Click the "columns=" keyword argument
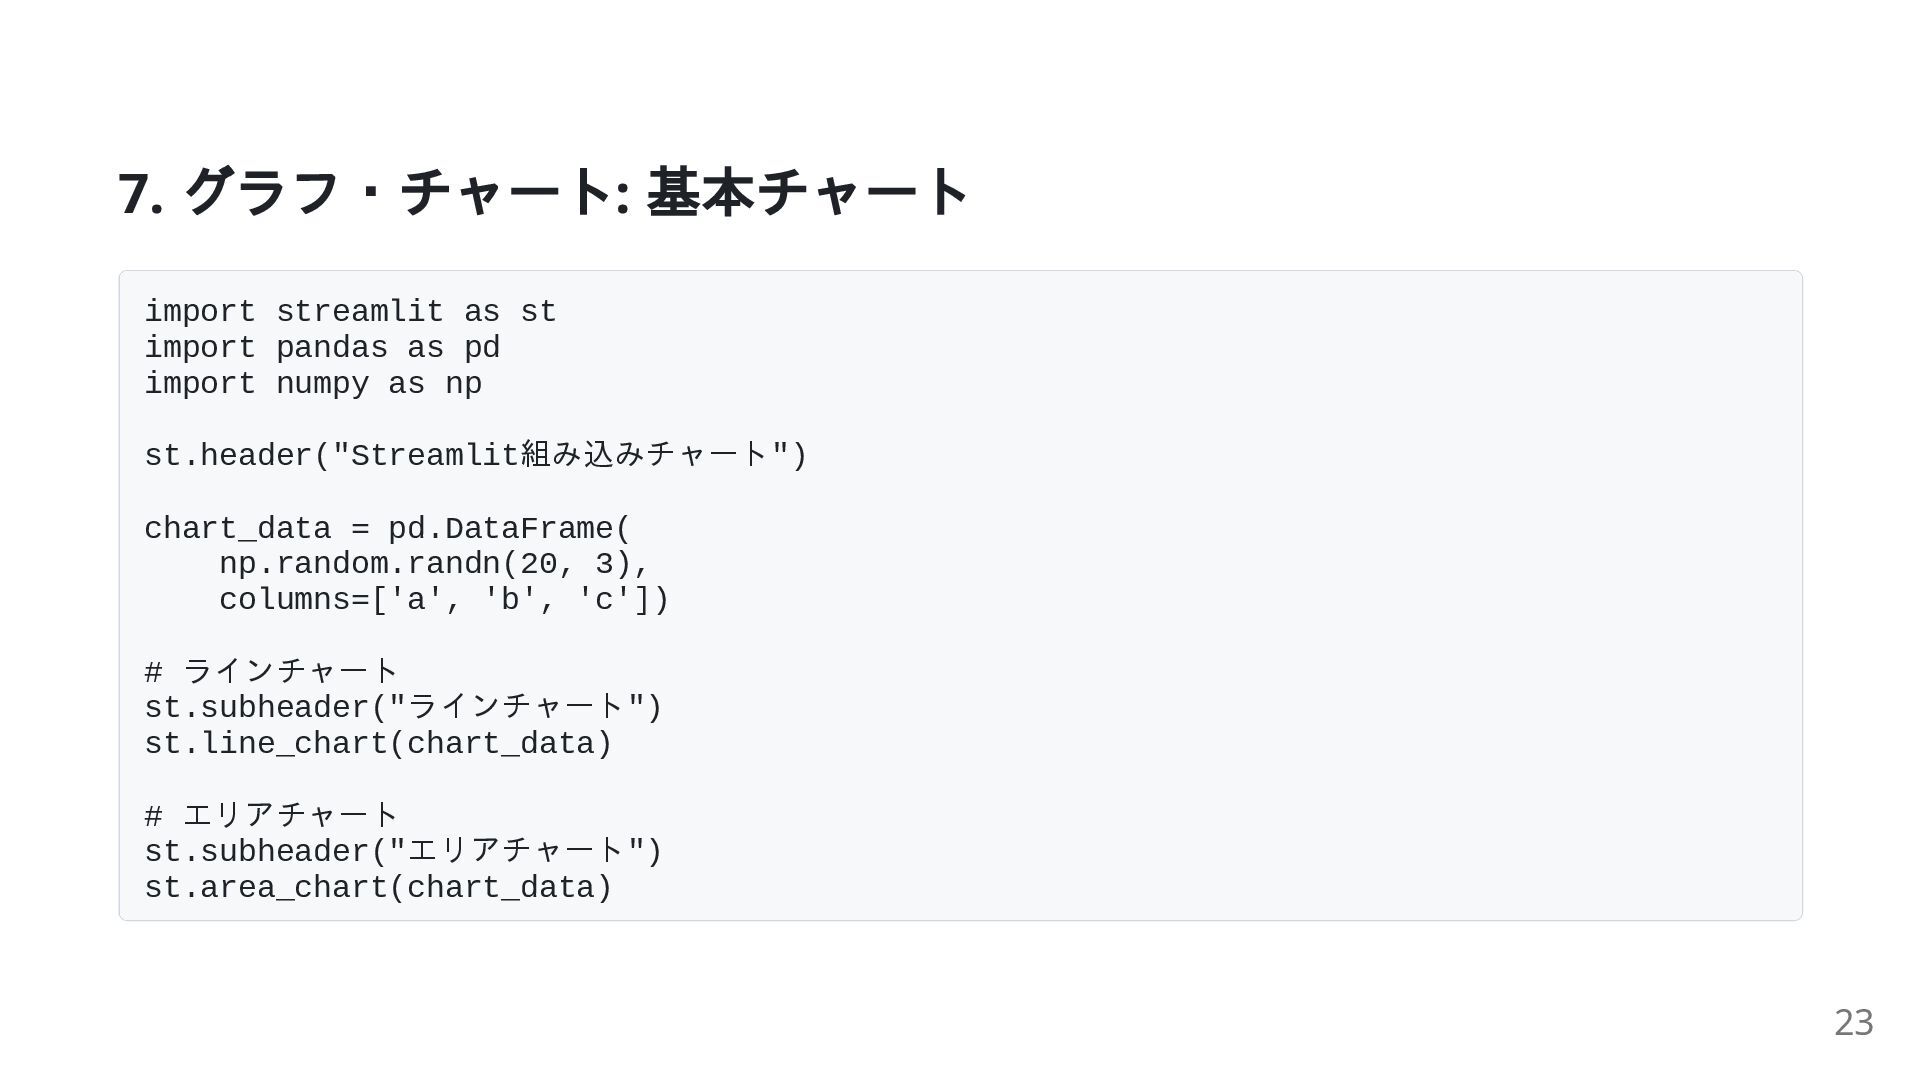Image resolution: width=1920 pixels, height=1080 pixels. coord(294,601)
